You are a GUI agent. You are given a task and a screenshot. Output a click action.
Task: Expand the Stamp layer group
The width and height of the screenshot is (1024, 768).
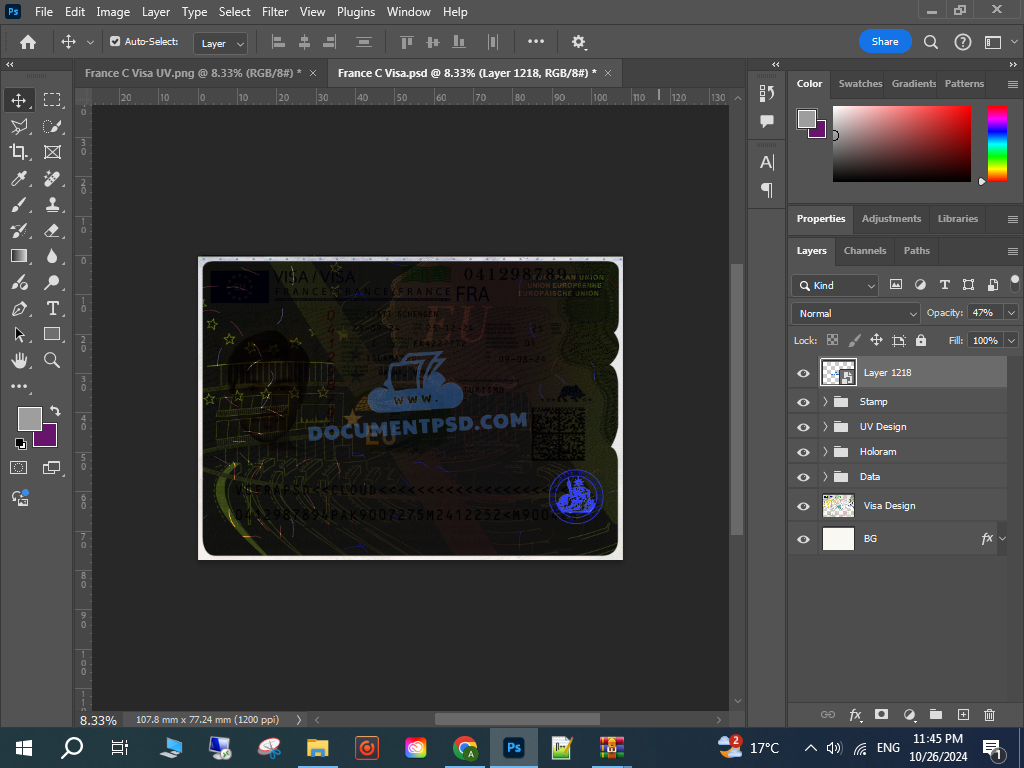[825, 402]
